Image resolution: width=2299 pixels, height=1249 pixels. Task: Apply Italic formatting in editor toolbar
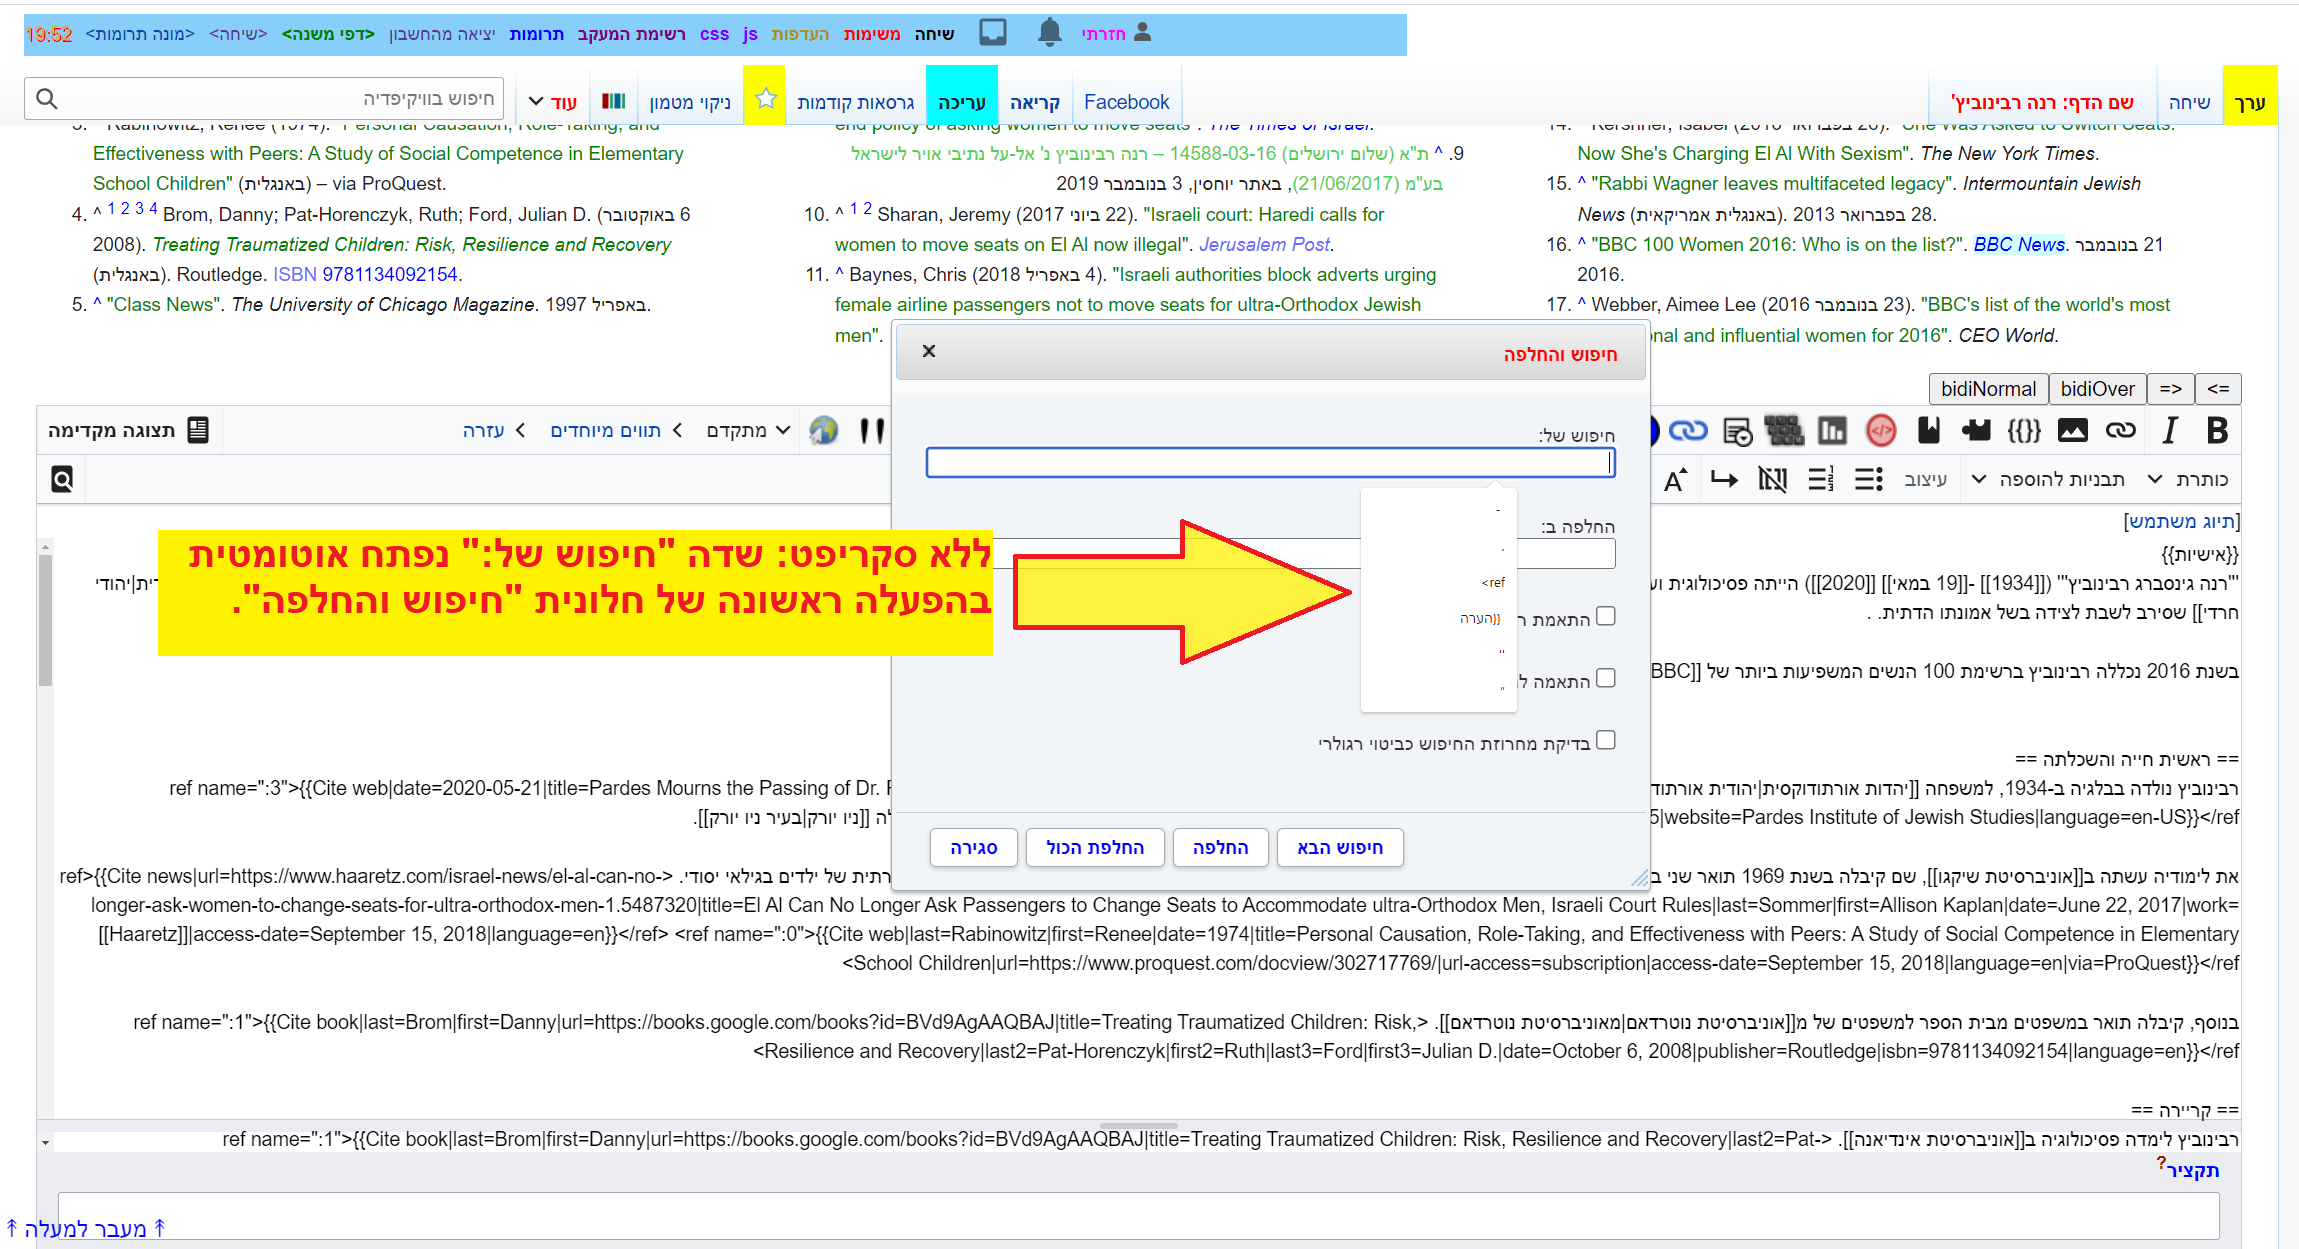point(2169,431)
